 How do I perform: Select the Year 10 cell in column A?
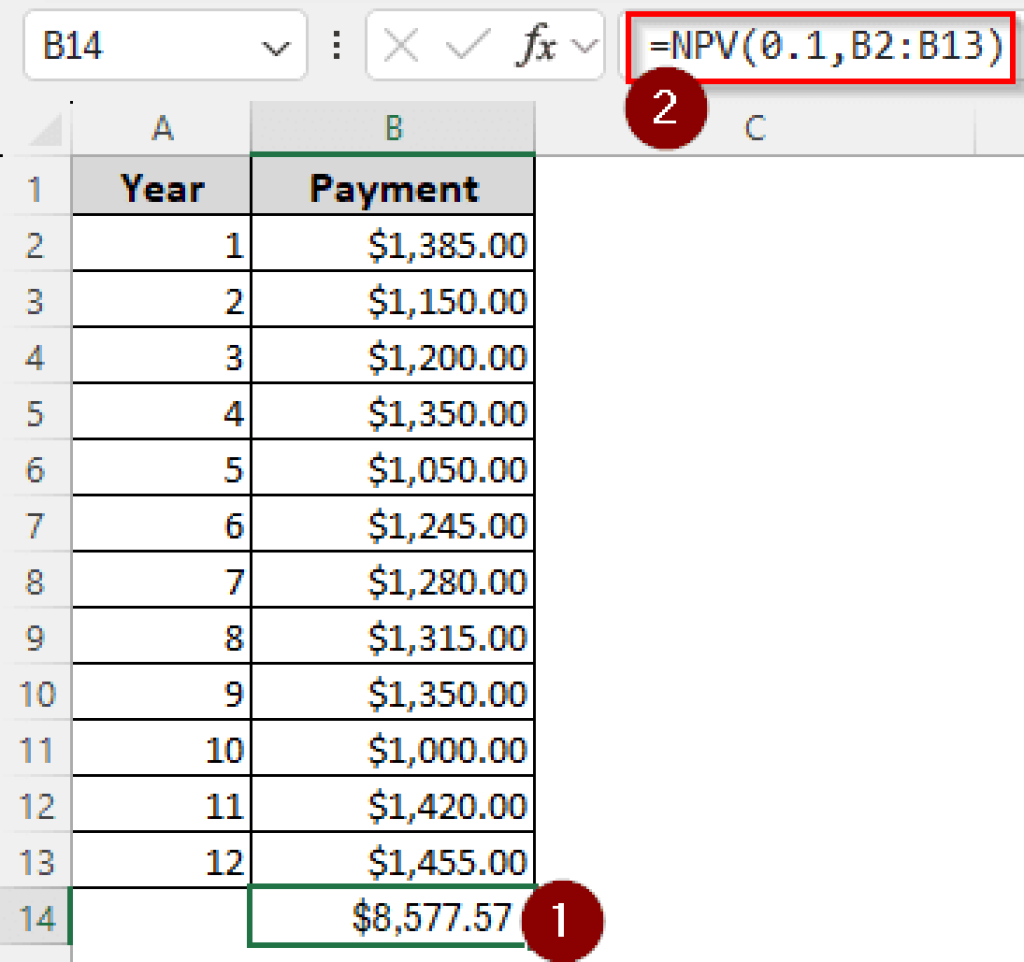click(x=161, y=749)
